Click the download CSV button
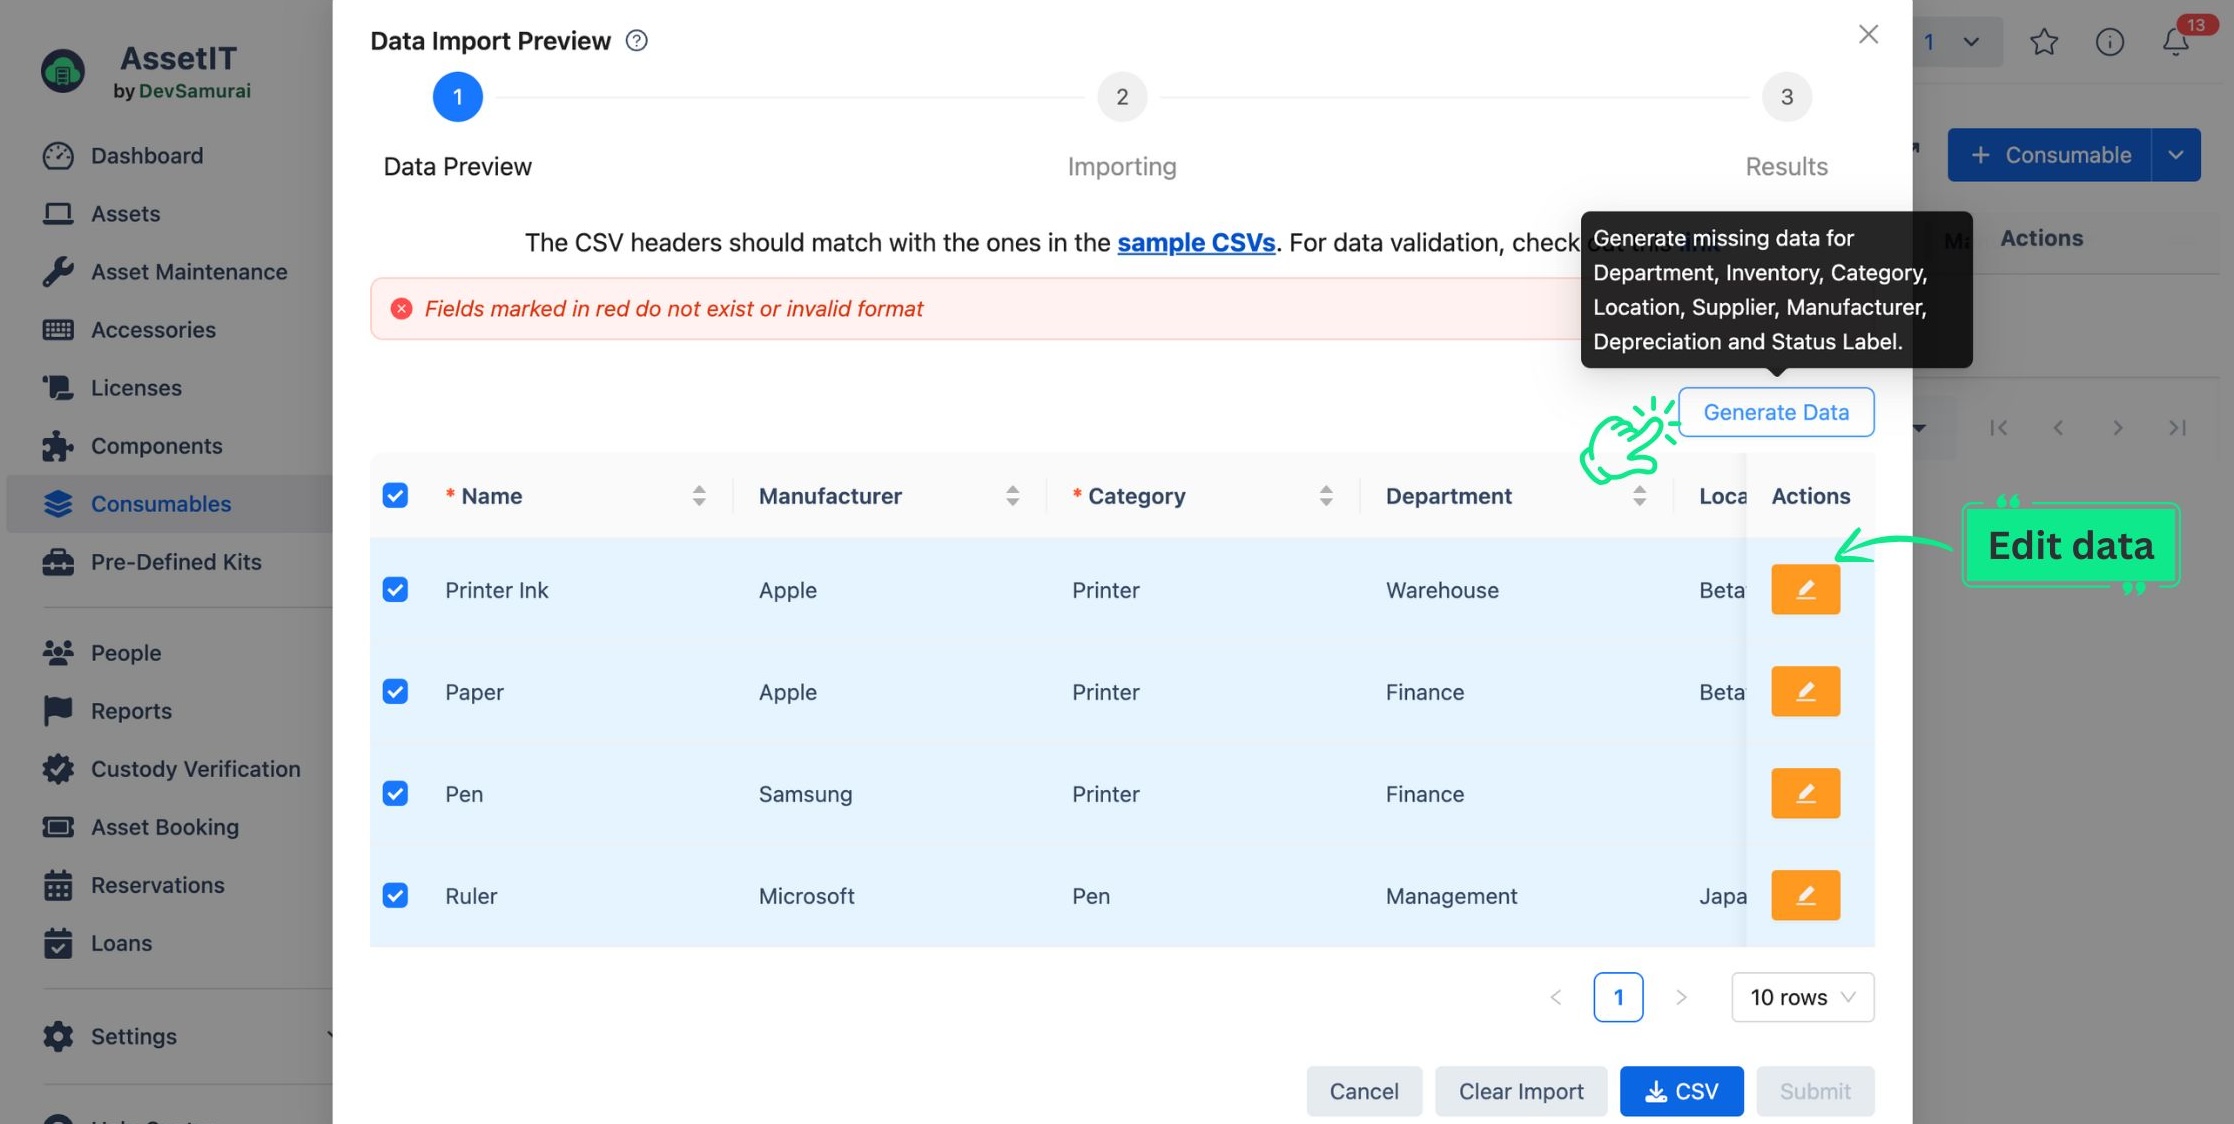Screen dimensions: 2234x1124 [x=1680, y=1090]
